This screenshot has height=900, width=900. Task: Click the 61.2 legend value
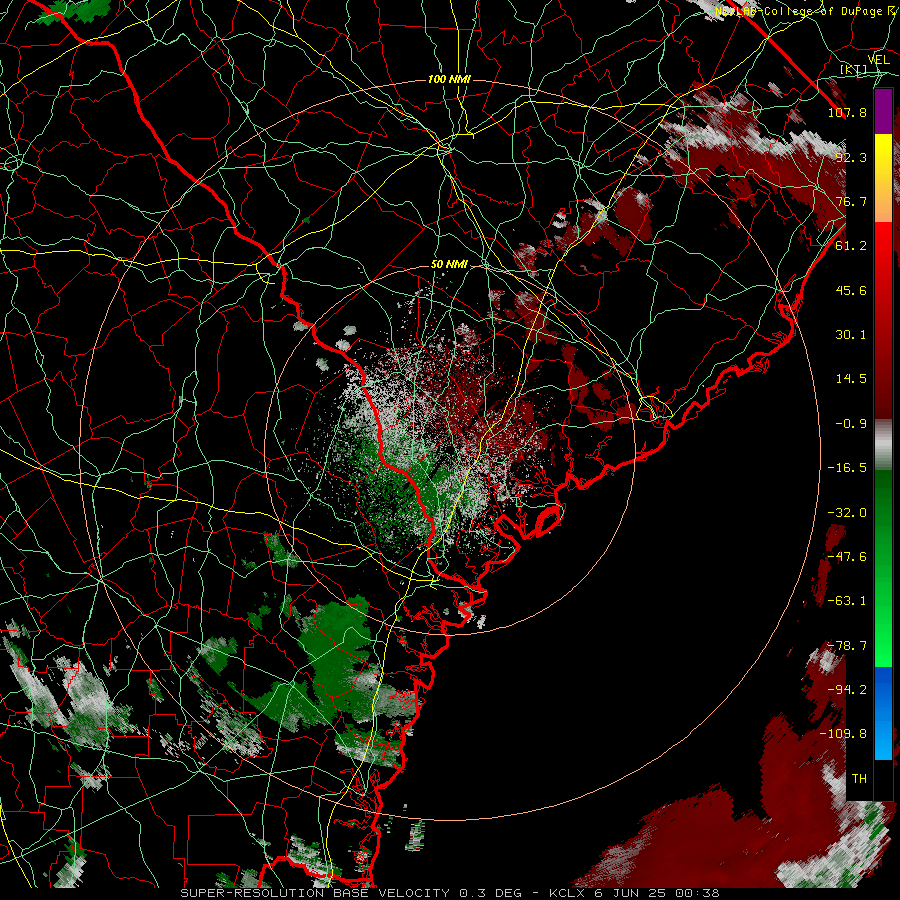tap(851, 246)
